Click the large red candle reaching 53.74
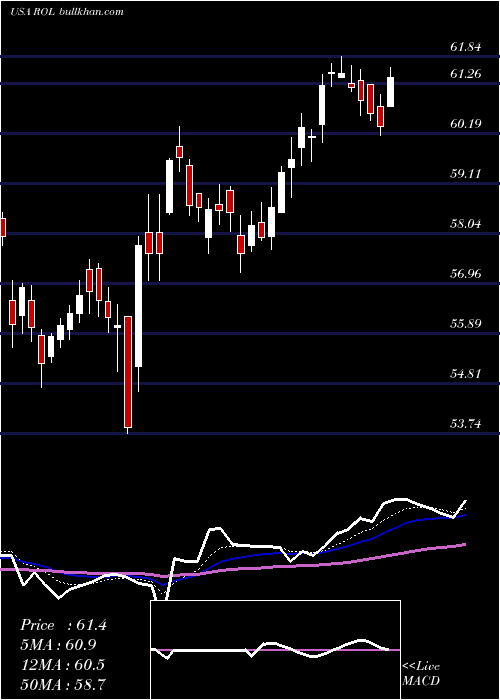The width and height of the screenshot is (500, 700). pyautogui.click(x=128, y=372)
